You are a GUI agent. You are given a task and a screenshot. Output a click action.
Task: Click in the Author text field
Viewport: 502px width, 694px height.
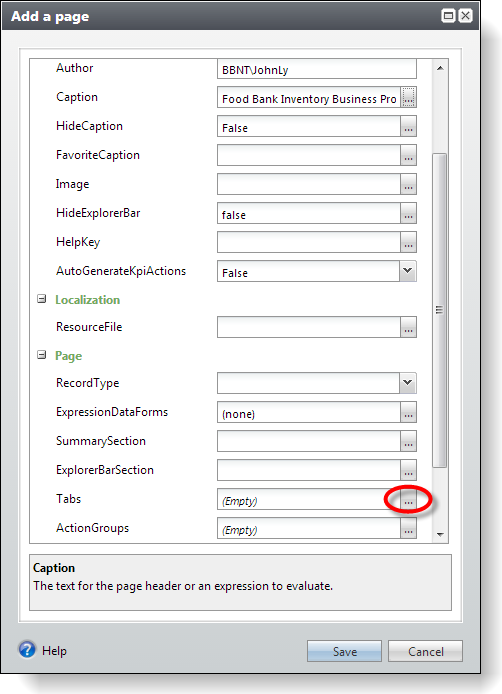point(317,69)
